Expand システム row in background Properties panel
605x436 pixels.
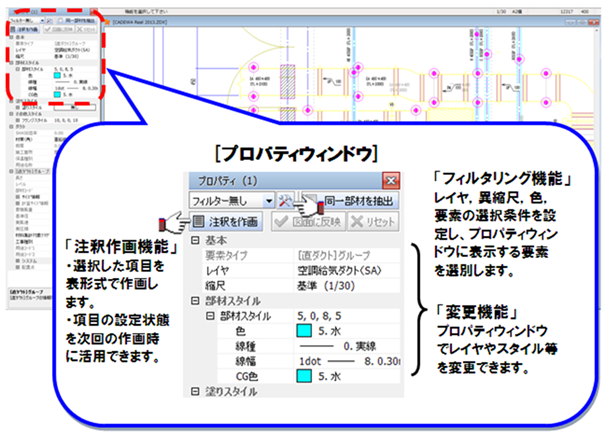click(x=17, y=261)
